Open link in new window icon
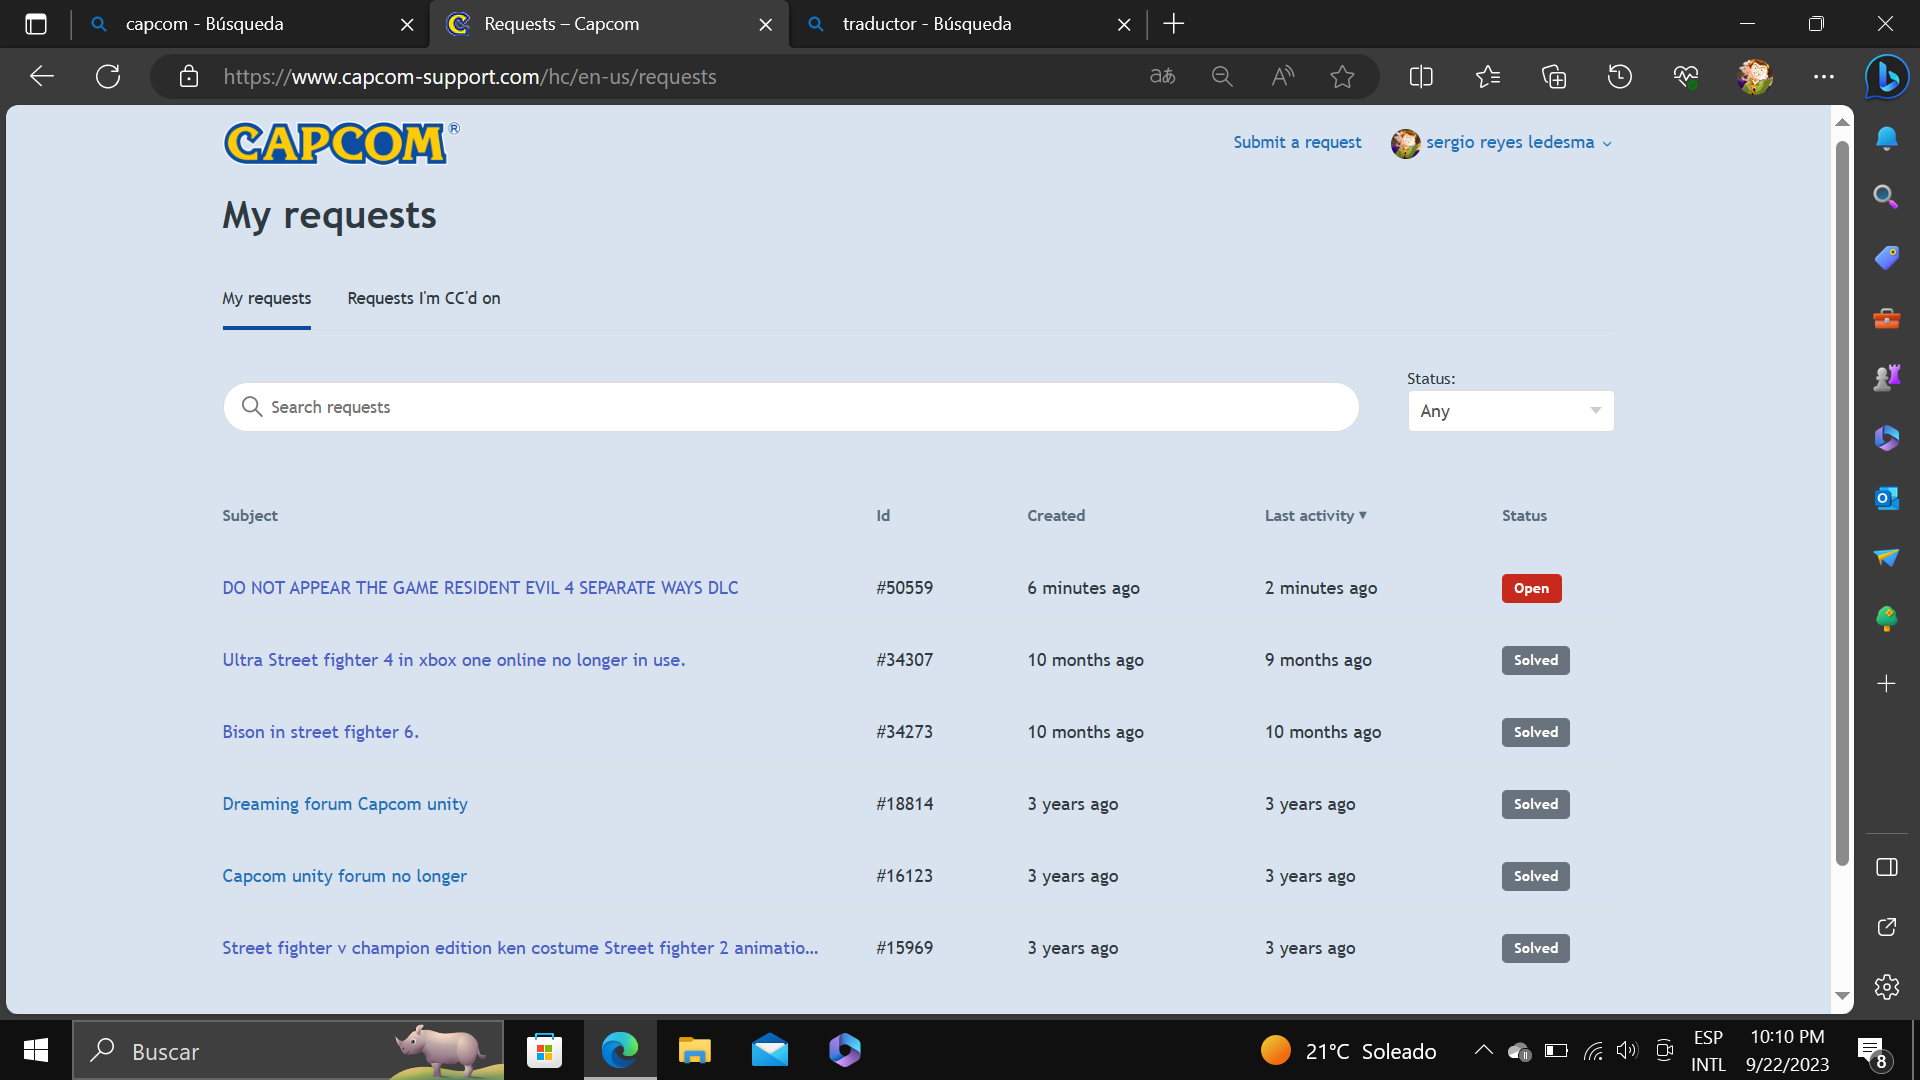This screenshot has height=1080, width=1920. 1887,927
